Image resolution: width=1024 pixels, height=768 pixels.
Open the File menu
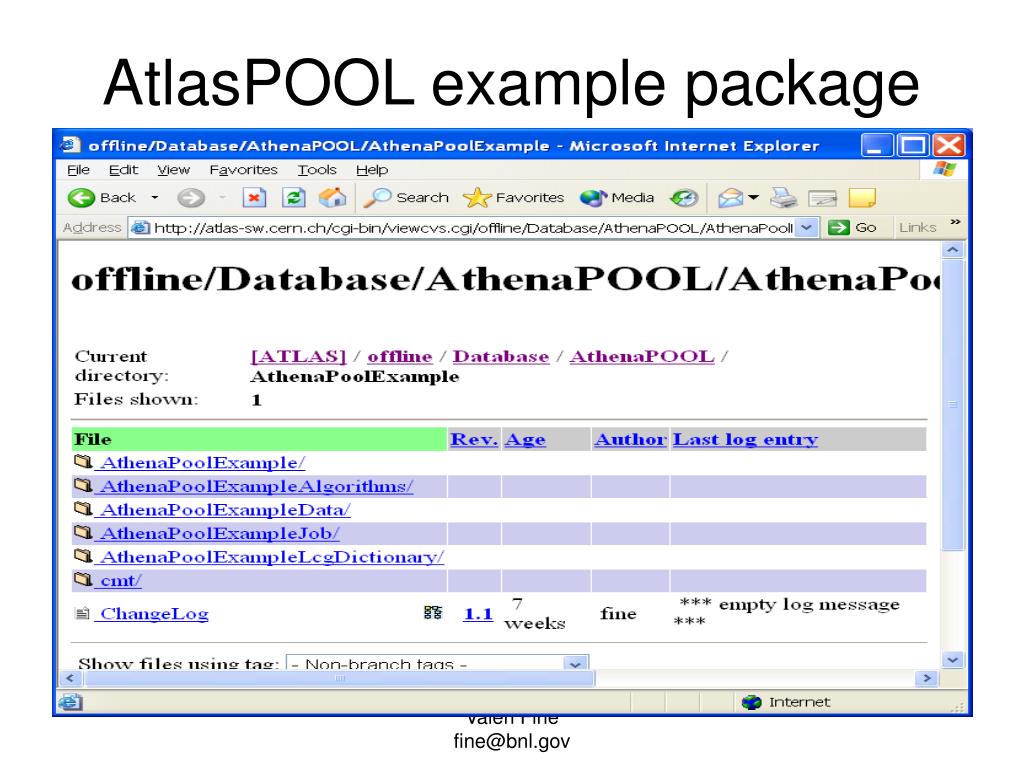point(78,170)
